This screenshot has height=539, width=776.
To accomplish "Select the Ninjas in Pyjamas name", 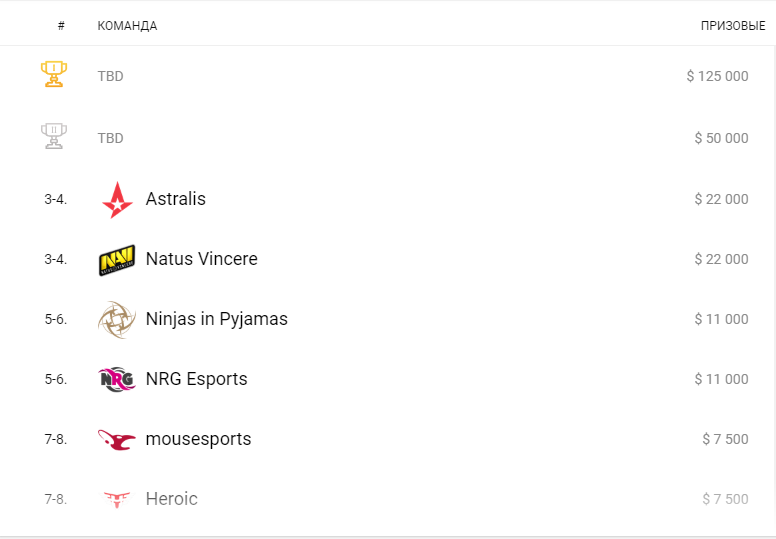I will (216, 319).
